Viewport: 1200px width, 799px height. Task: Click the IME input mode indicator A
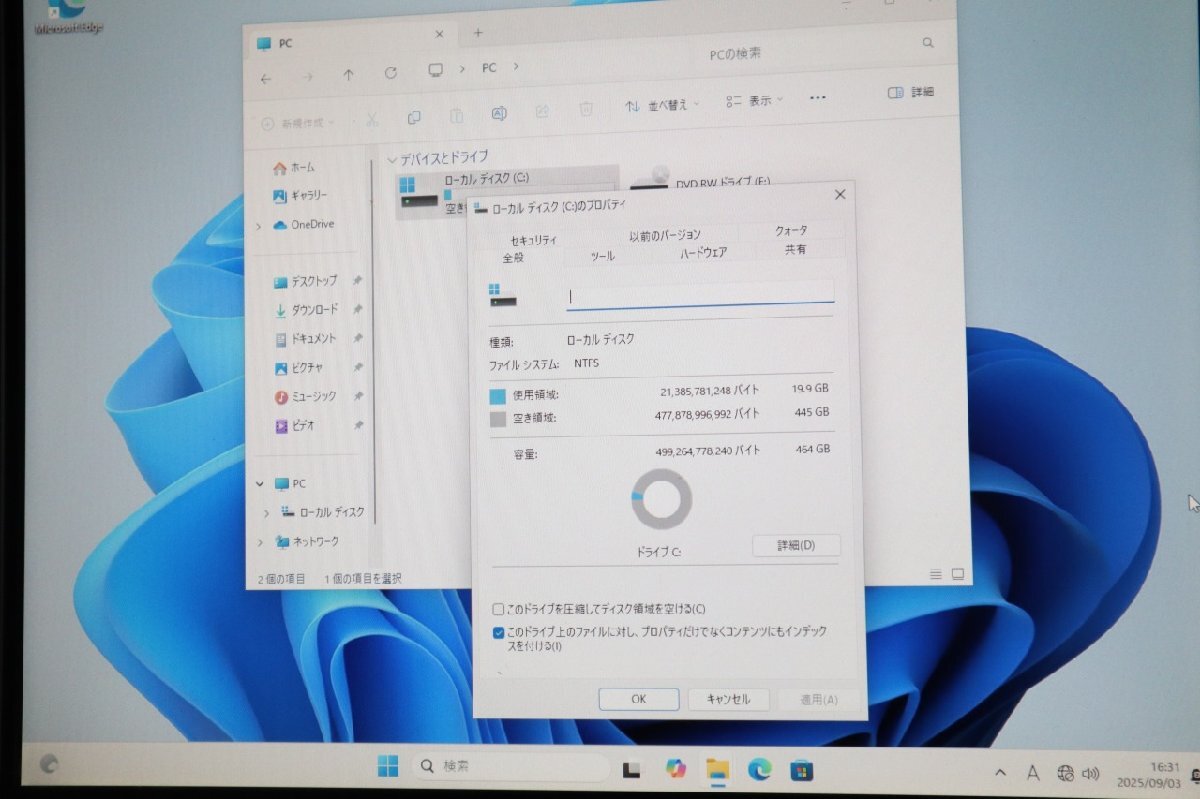[x=1034, y=772]
